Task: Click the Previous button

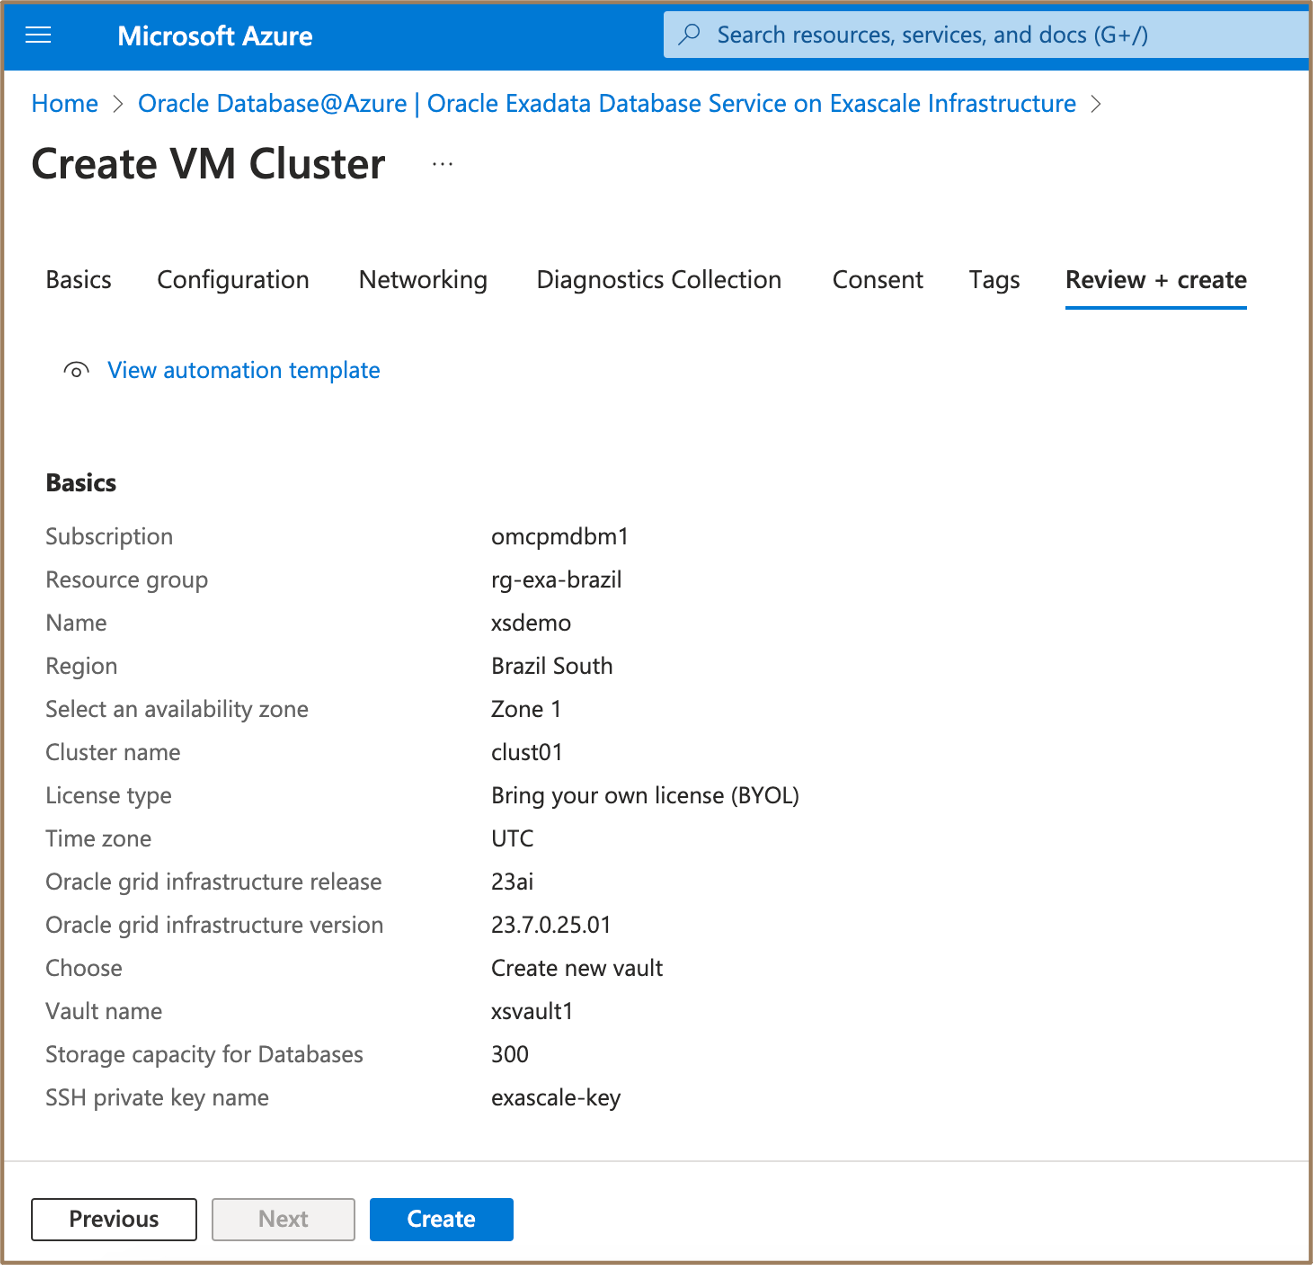Action: tap(114, 1220)
